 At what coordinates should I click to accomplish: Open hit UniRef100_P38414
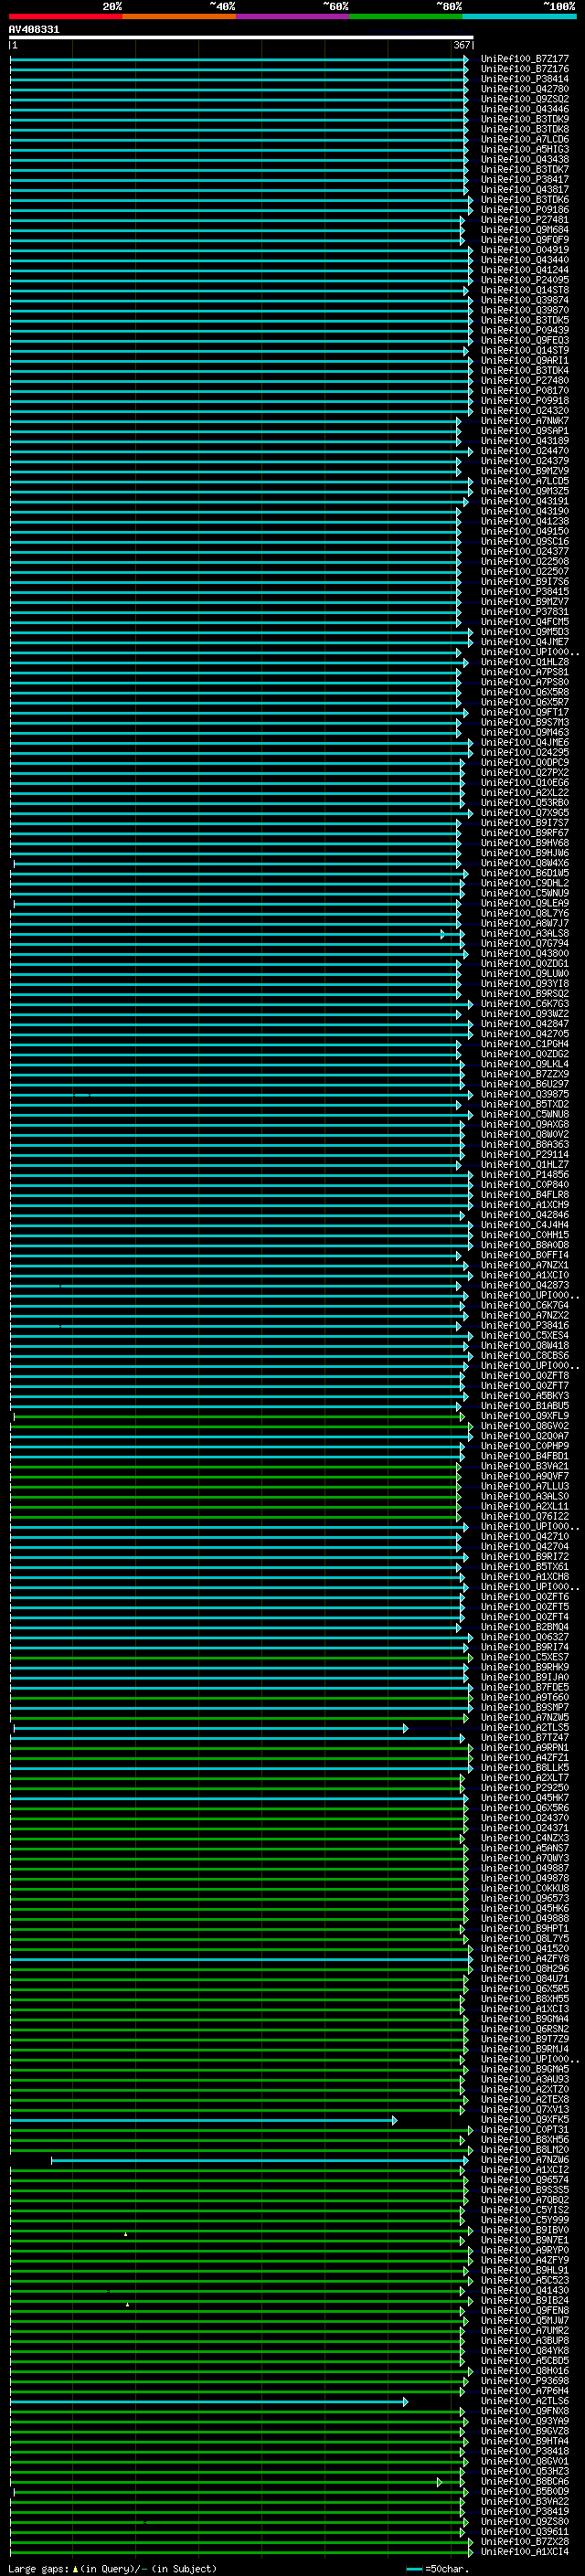pyautogui.click(x=525, y=79)
